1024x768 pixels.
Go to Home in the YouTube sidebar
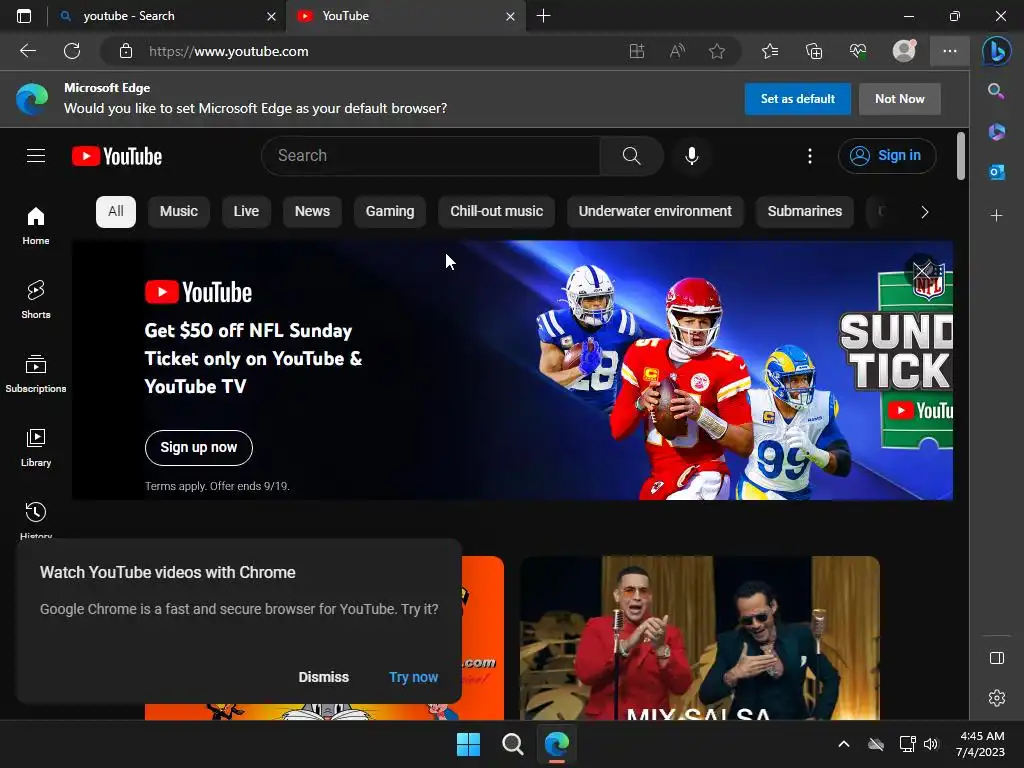point(36,225)
